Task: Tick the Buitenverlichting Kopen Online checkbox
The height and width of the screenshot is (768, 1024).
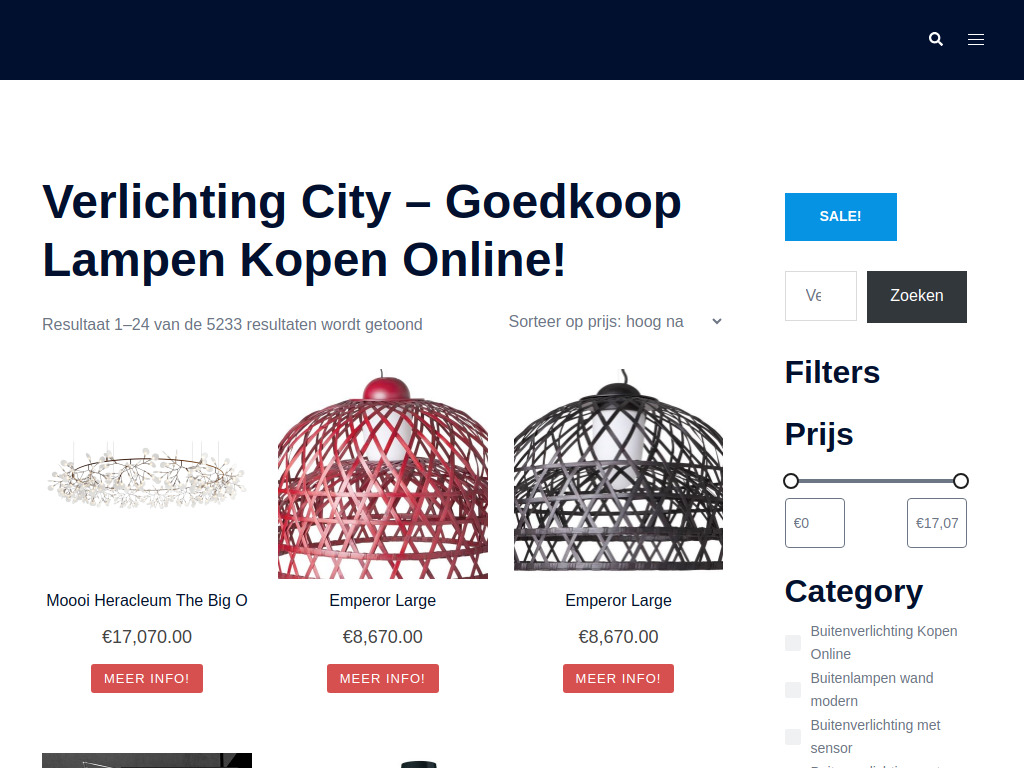Action: [793, 643]
